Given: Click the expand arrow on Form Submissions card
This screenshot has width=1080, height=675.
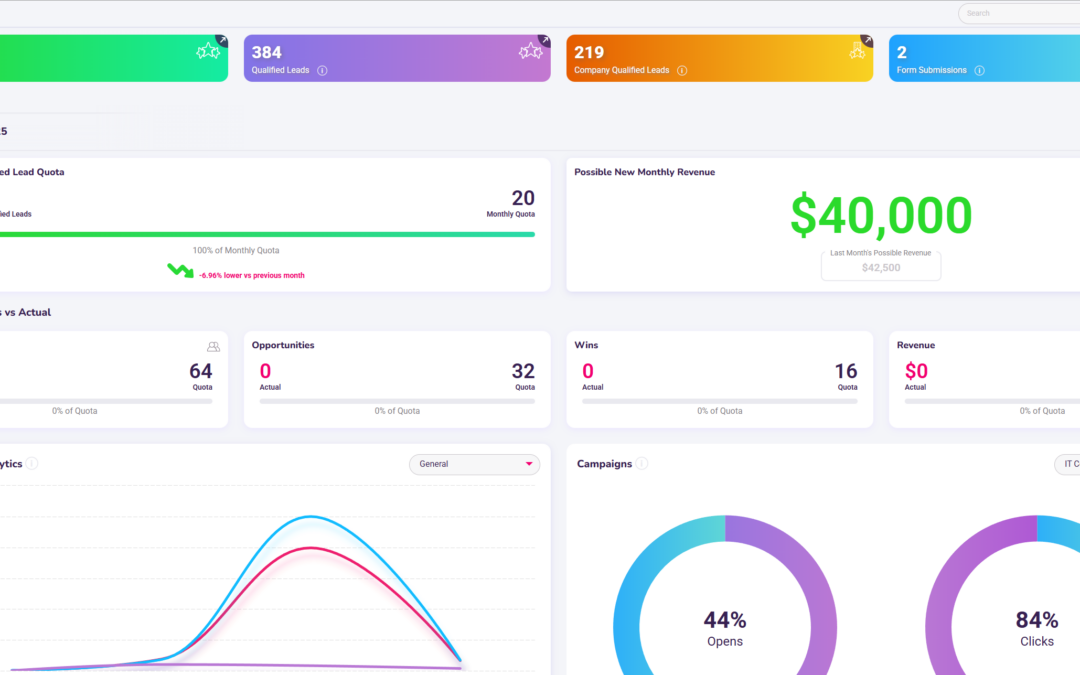Looking at the screenshot, I should point(1076,40).
